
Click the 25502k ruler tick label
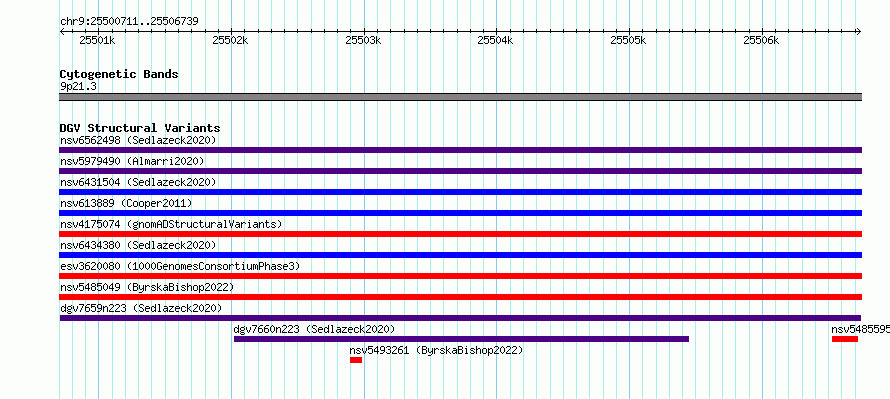230,40
